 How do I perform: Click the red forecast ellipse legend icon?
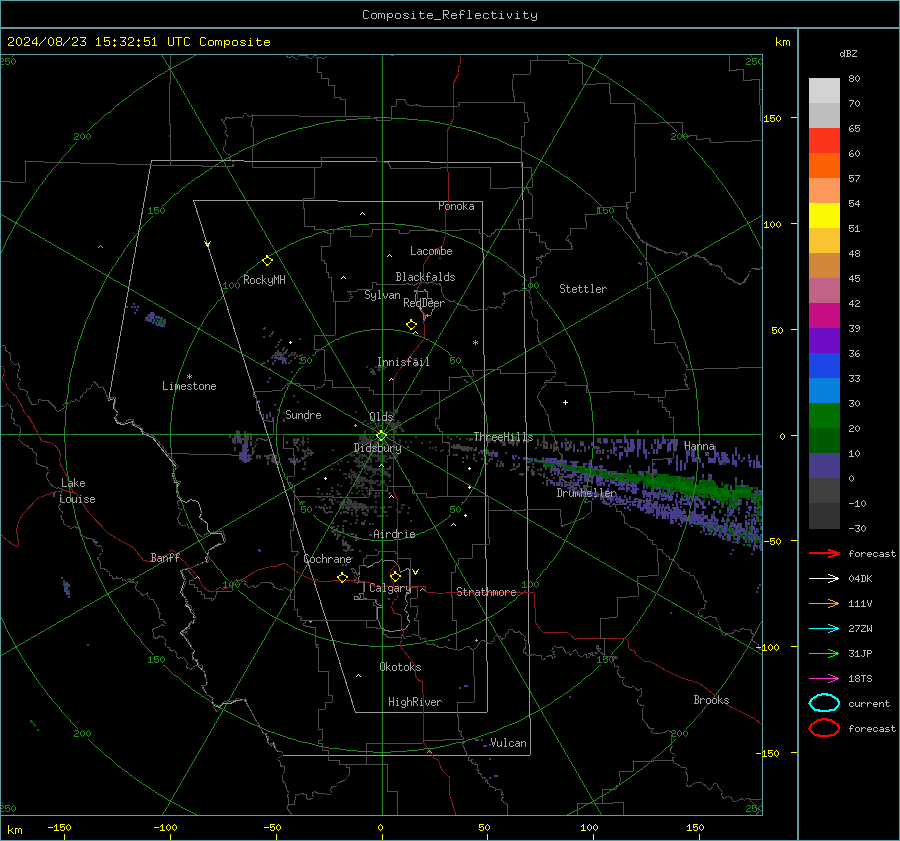click(824, 728)
